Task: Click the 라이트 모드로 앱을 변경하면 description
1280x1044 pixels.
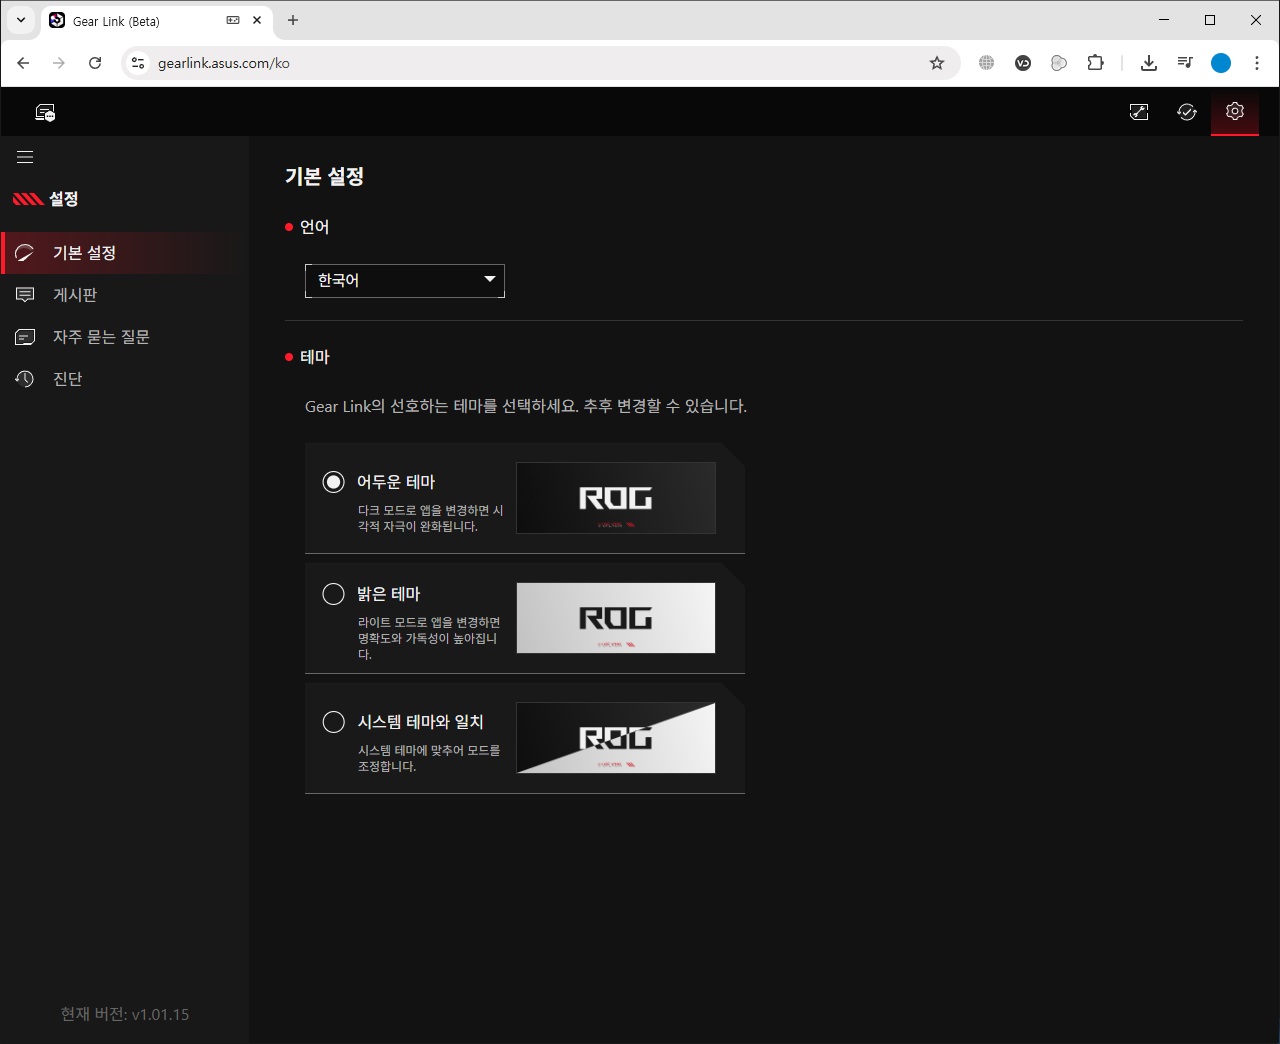Action: [x=429, y=638]
